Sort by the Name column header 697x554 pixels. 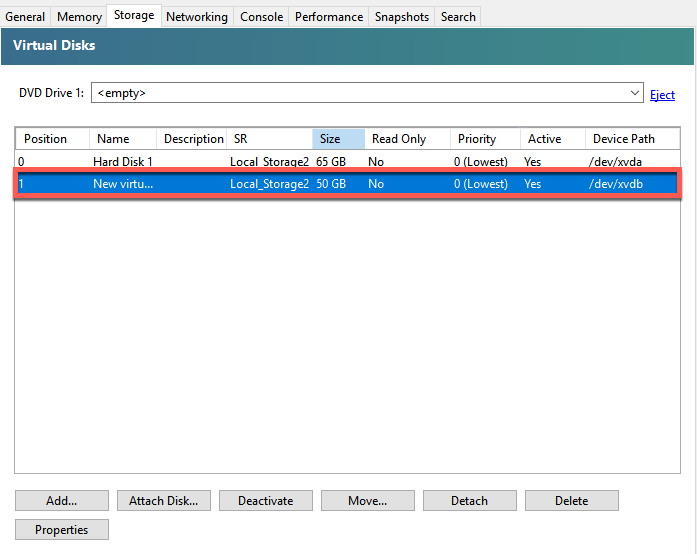click(123, 139)
